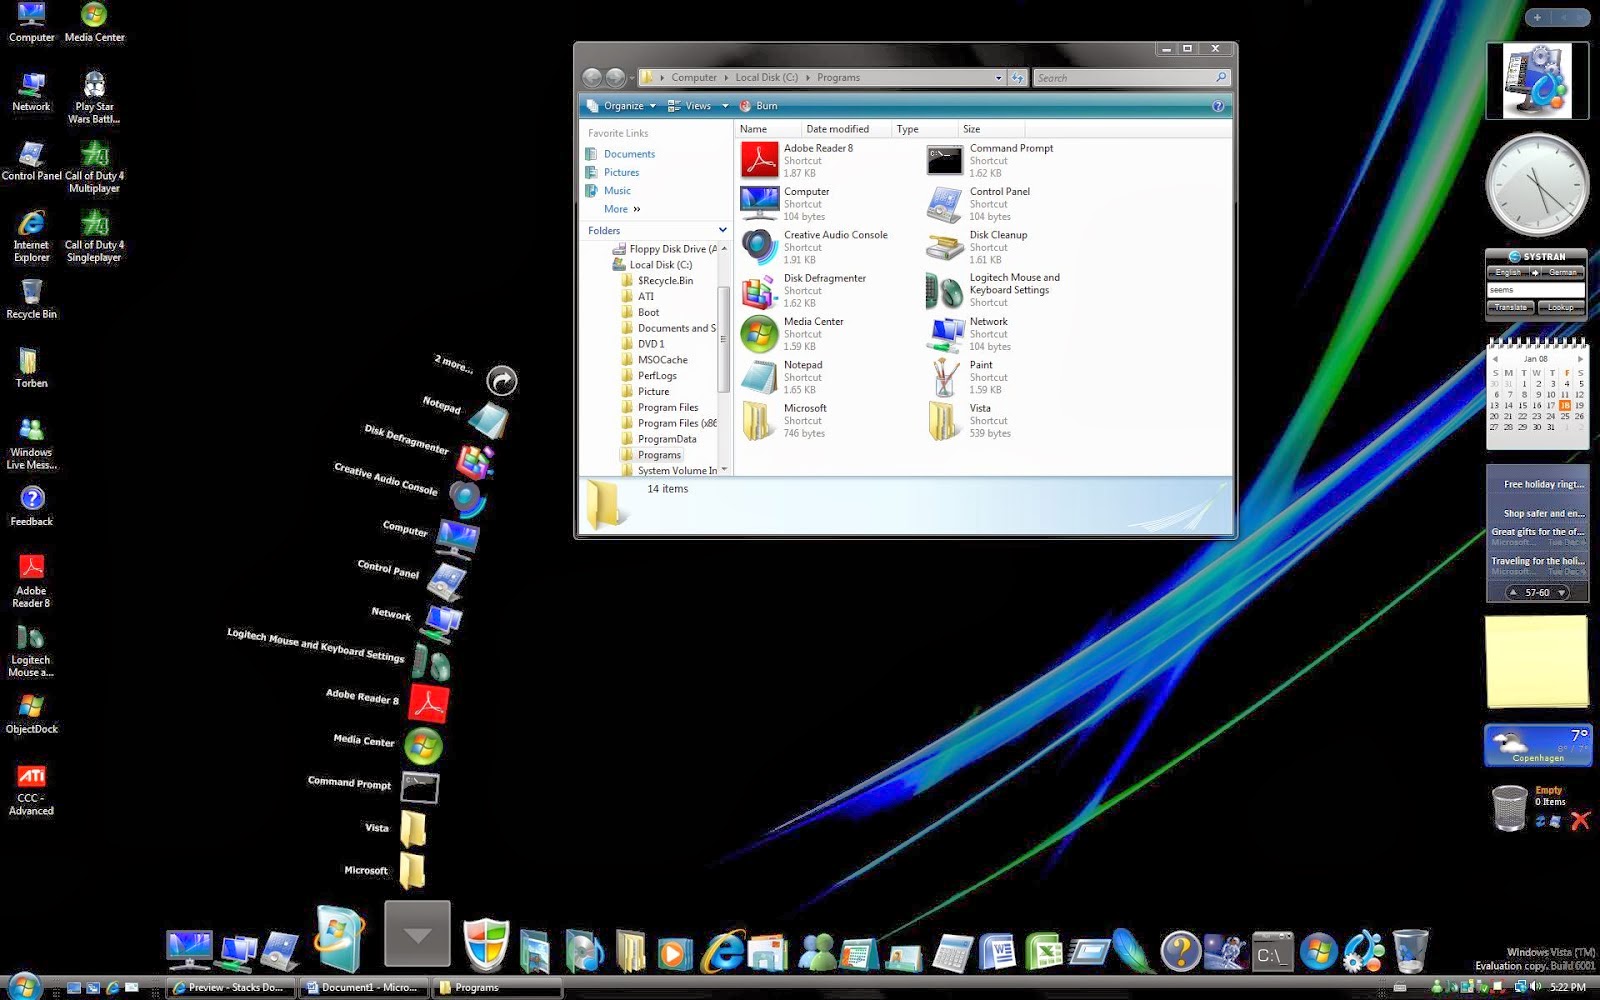Click the stack's down-arrow tile in the dock

[x=417, y=933]
